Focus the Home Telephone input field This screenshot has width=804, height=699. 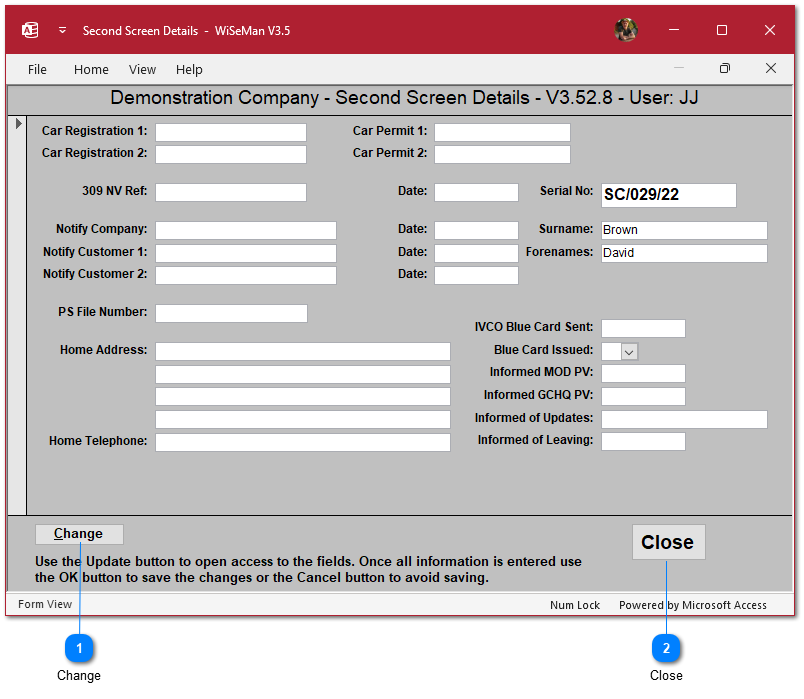click(x=302, y=442)
